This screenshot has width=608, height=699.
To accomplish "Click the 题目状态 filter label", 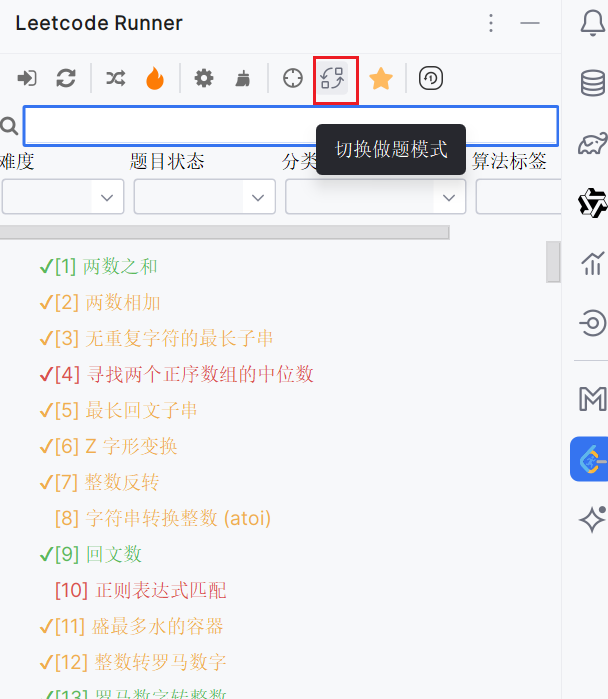I will pos(167,161).
